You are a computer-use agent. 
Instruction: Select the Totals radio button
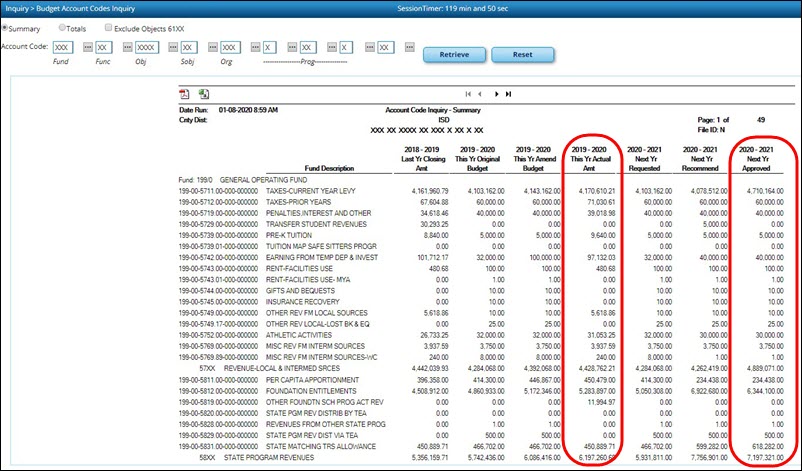[x=63, y=28]
